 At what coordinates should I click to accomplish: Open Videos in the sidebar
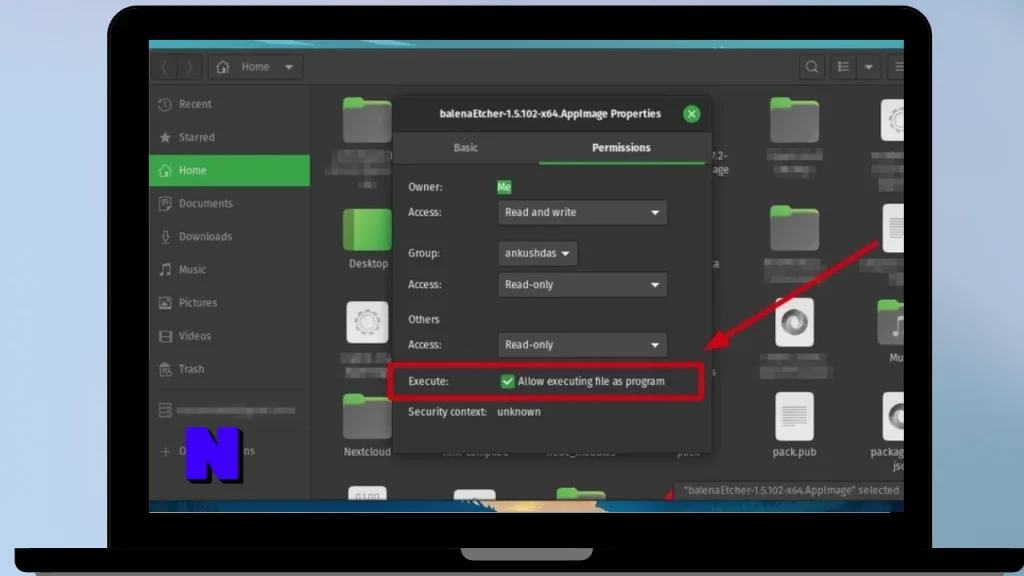point(229,336)
